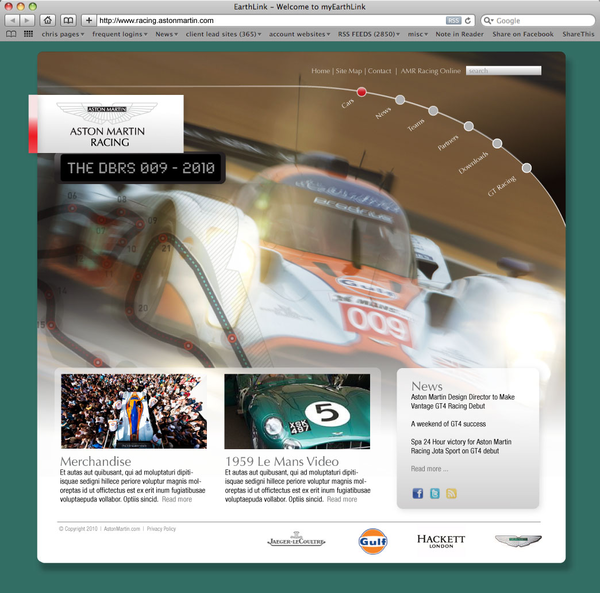Open AMR Racing Online header link

430,71
